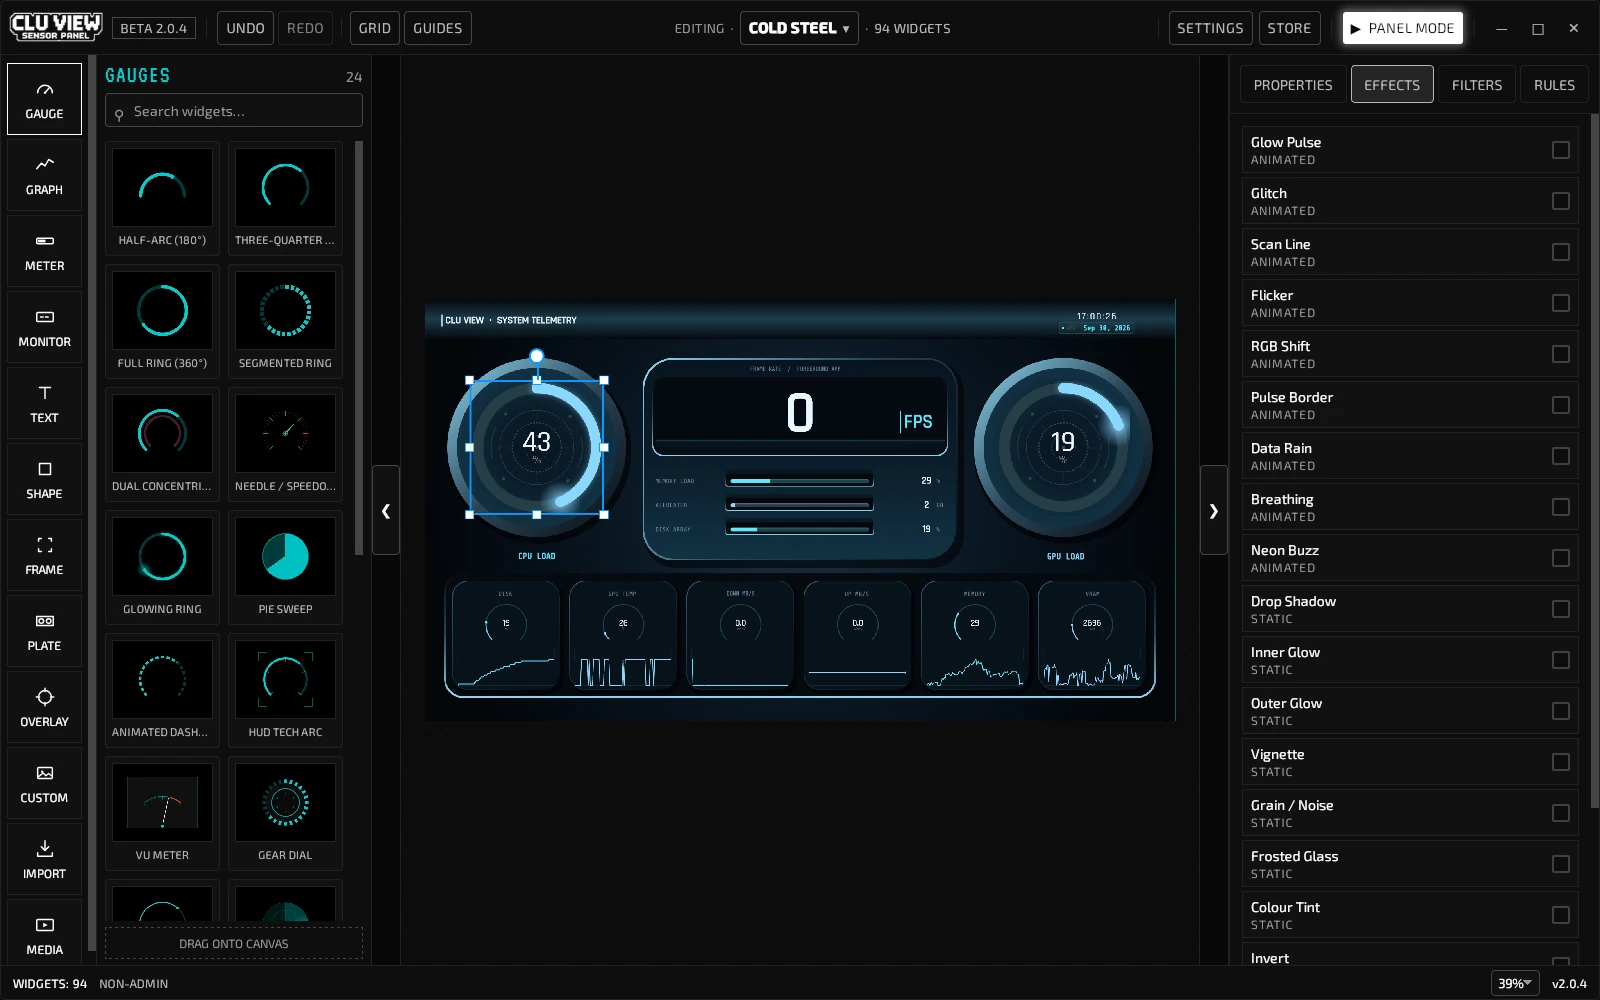Pick the Half-Arc (180°) gauge widget
Image resolution: width=1600 pixels, height=1000 pixels.
[162, 198]
